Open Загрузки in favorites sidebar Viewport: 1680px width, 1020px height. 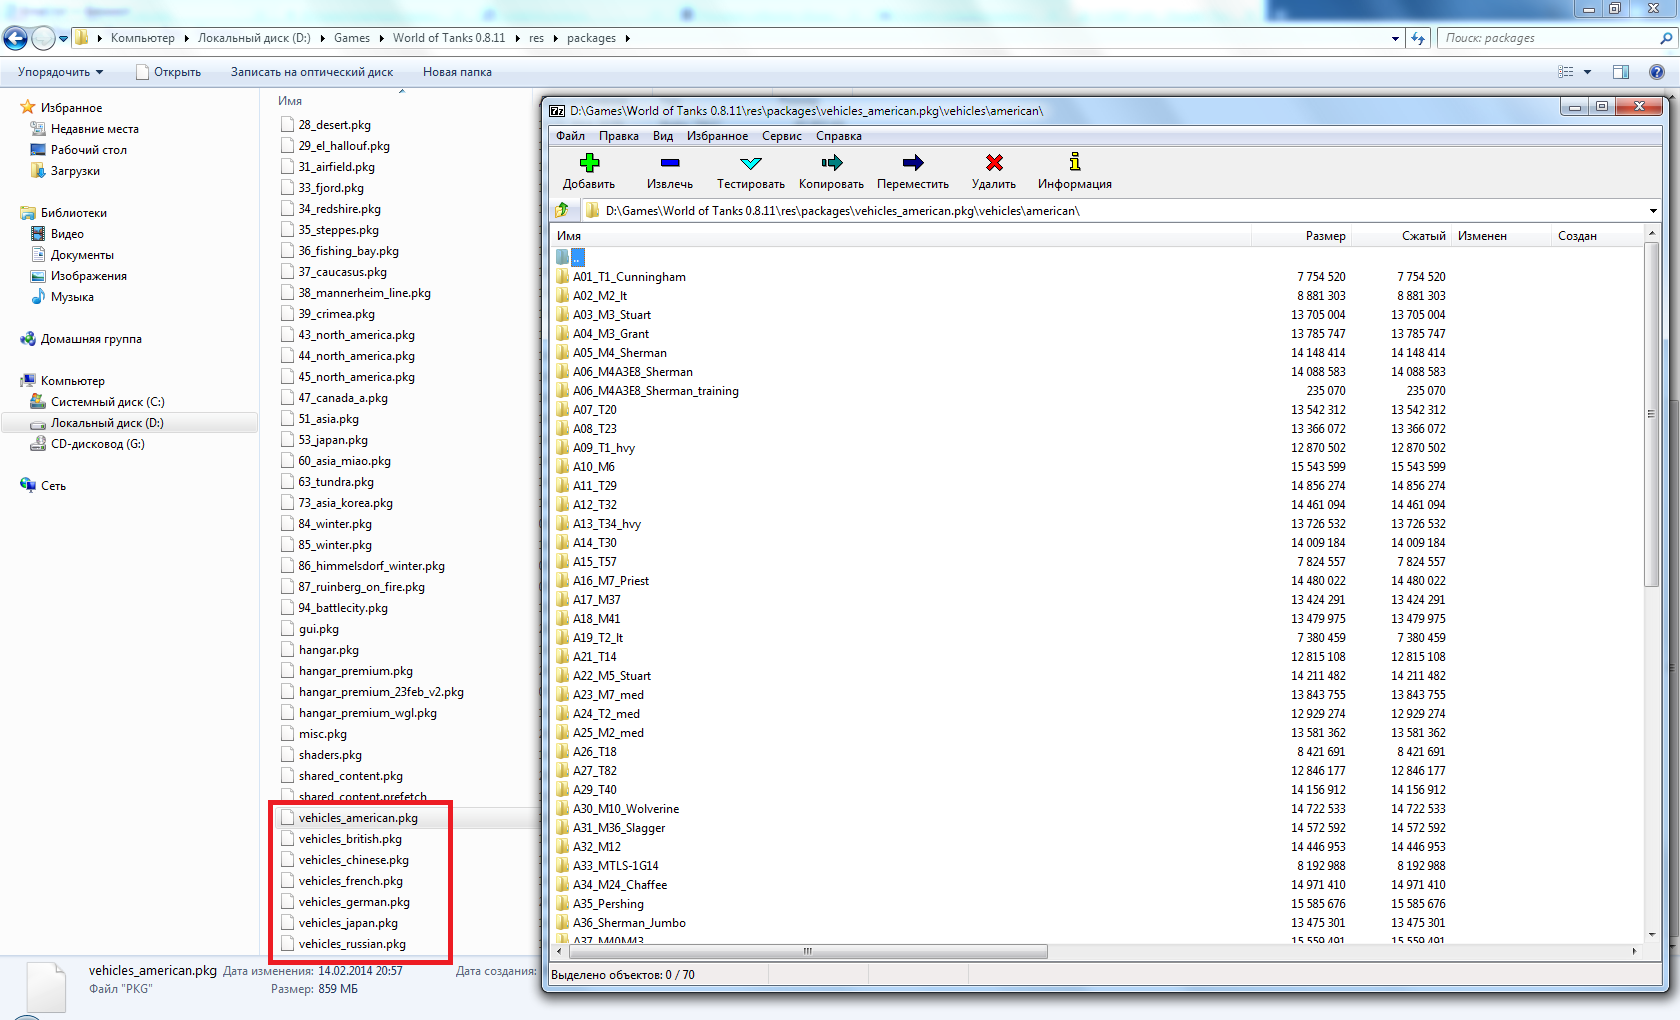[75, 171]
